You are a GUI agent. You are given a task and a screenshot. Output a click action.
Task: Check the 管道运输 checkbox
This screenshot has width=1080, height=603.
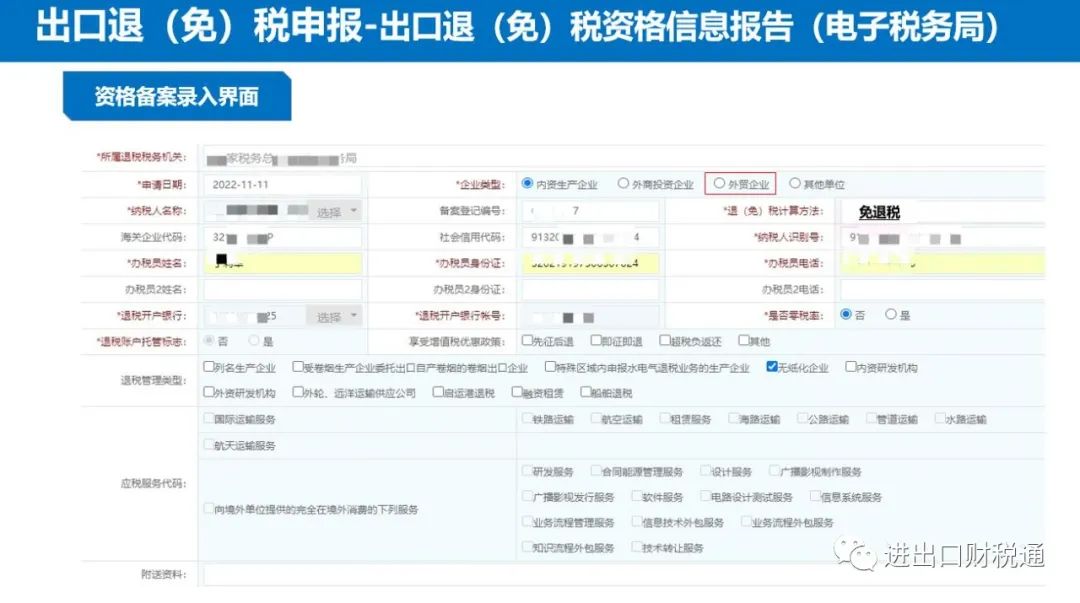coord(871,418)
